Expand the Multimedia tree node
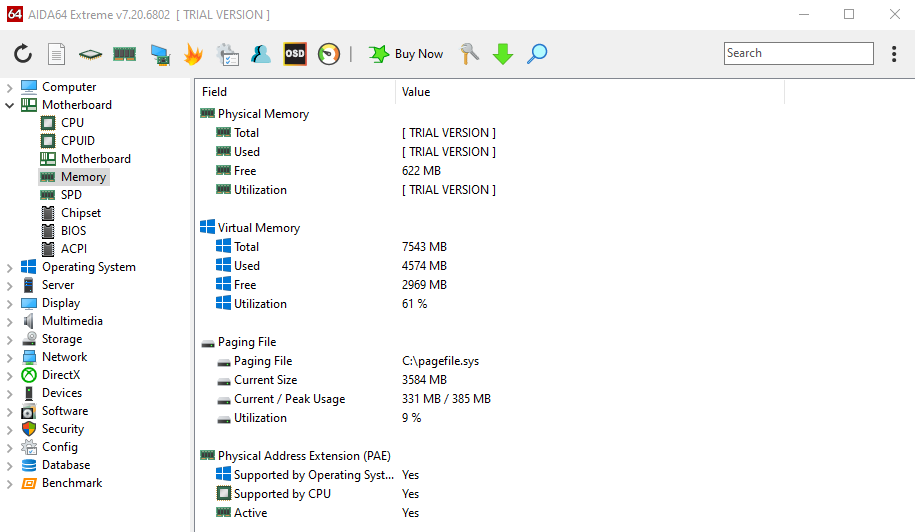 click(9, 322)
